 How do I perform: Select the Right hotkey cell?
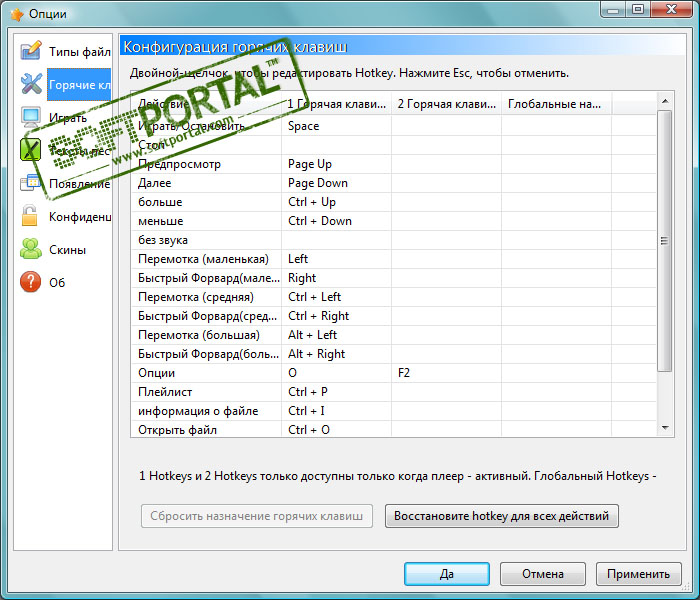pyautogui.click(x=337, y=278)
